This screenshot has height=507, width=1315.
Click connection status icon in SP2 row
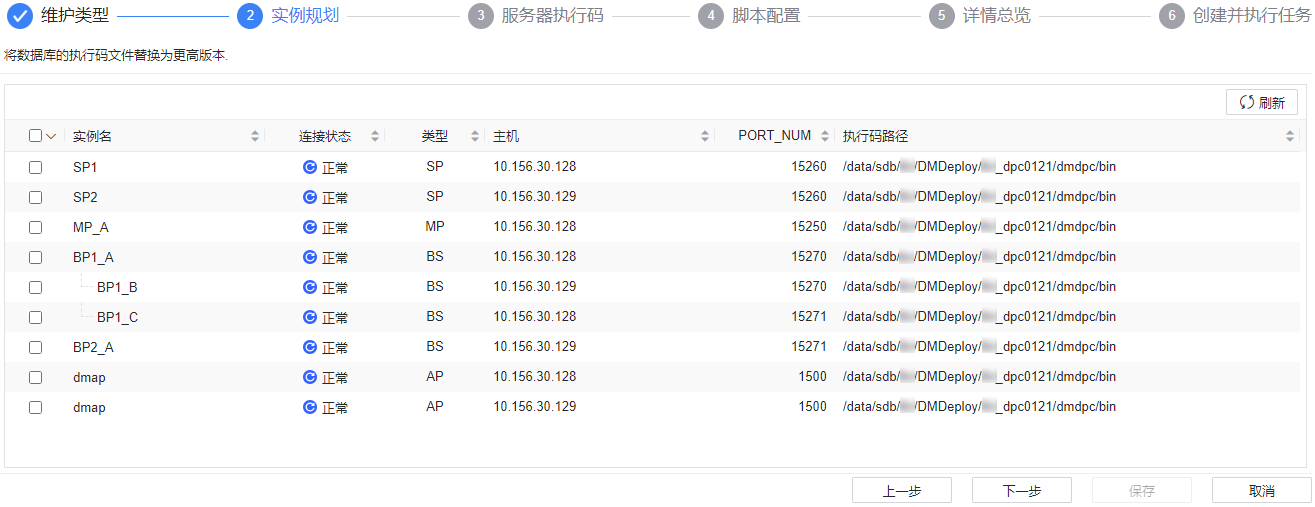click(x=310, y=197)
